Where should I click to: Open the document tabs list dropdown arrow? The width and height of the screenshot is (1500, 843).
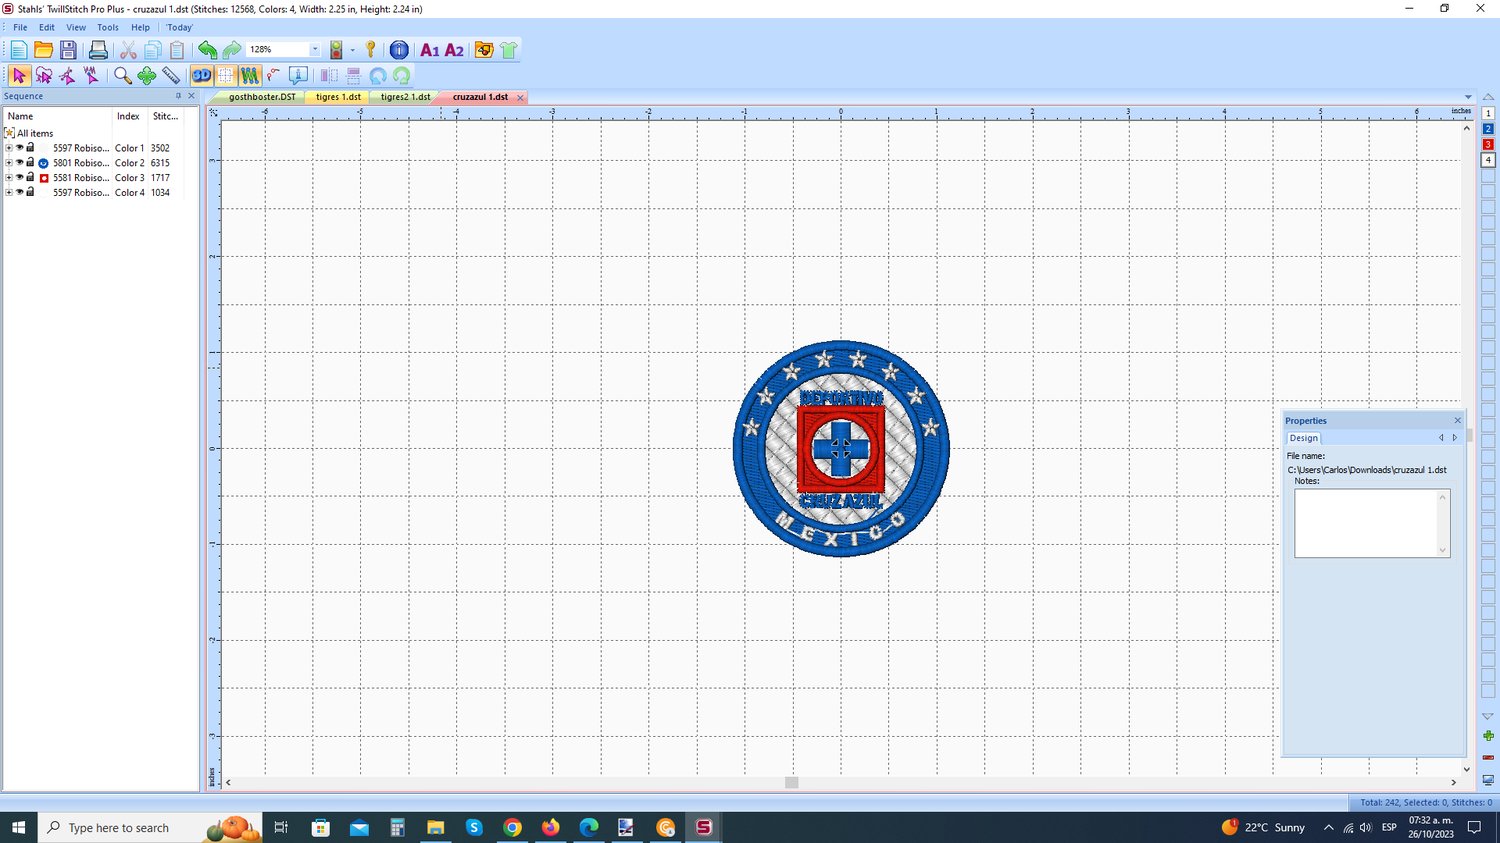tap(1468, 97)
